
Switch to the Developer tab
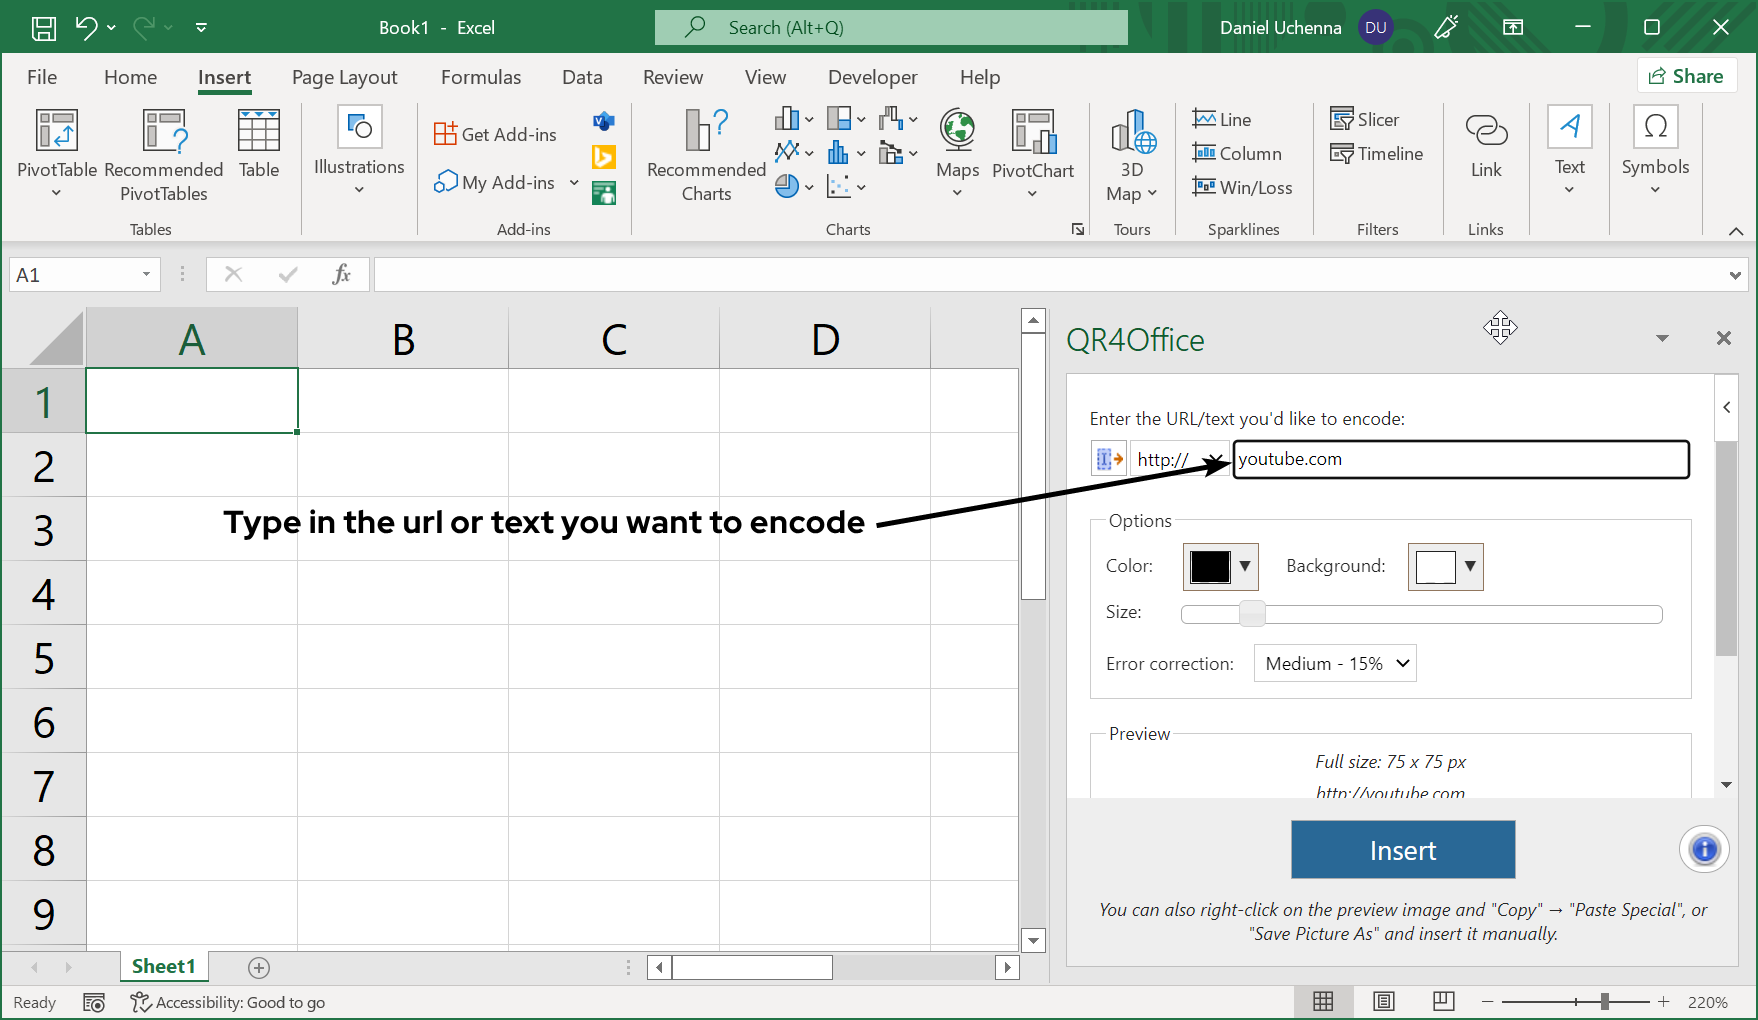[872, 77]
